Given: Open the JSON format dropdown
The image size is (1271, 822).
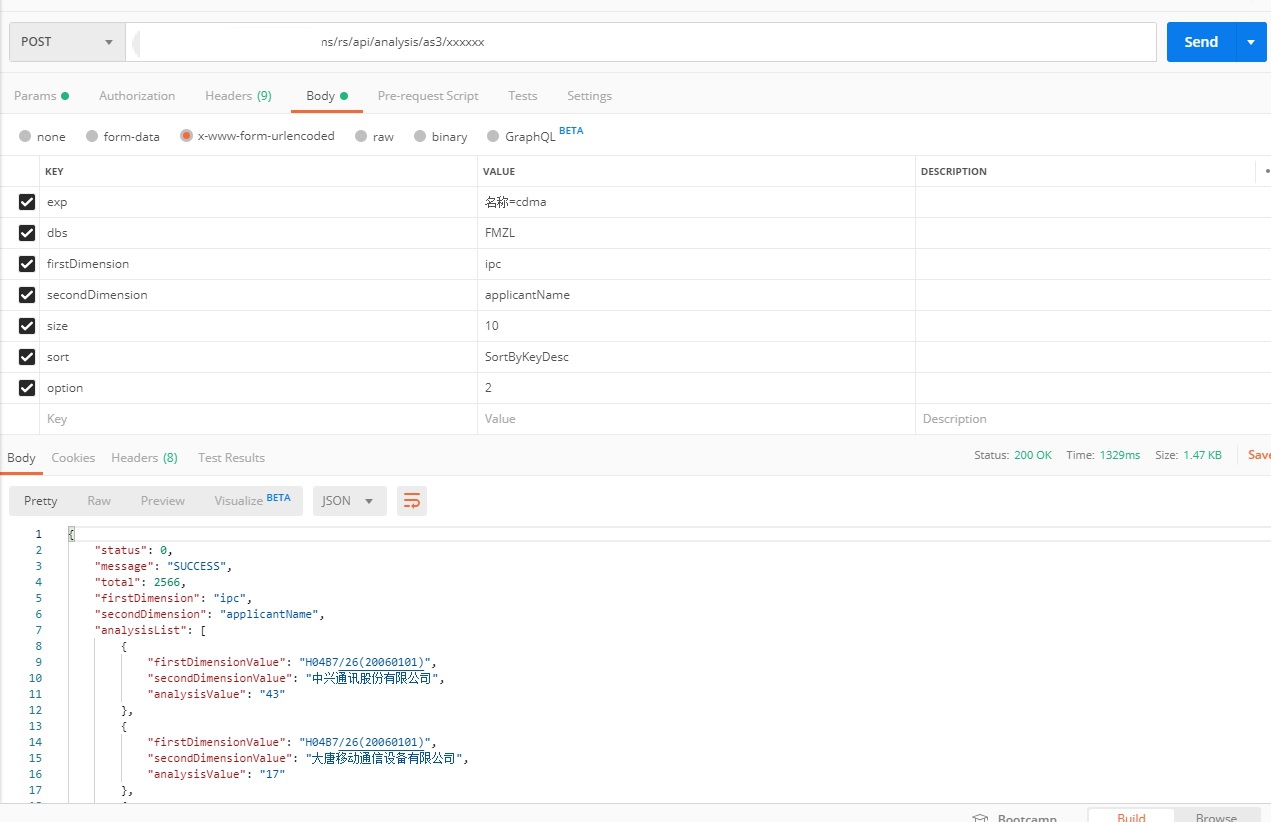Looking at the screenshot, I should [x=349, y=501].
